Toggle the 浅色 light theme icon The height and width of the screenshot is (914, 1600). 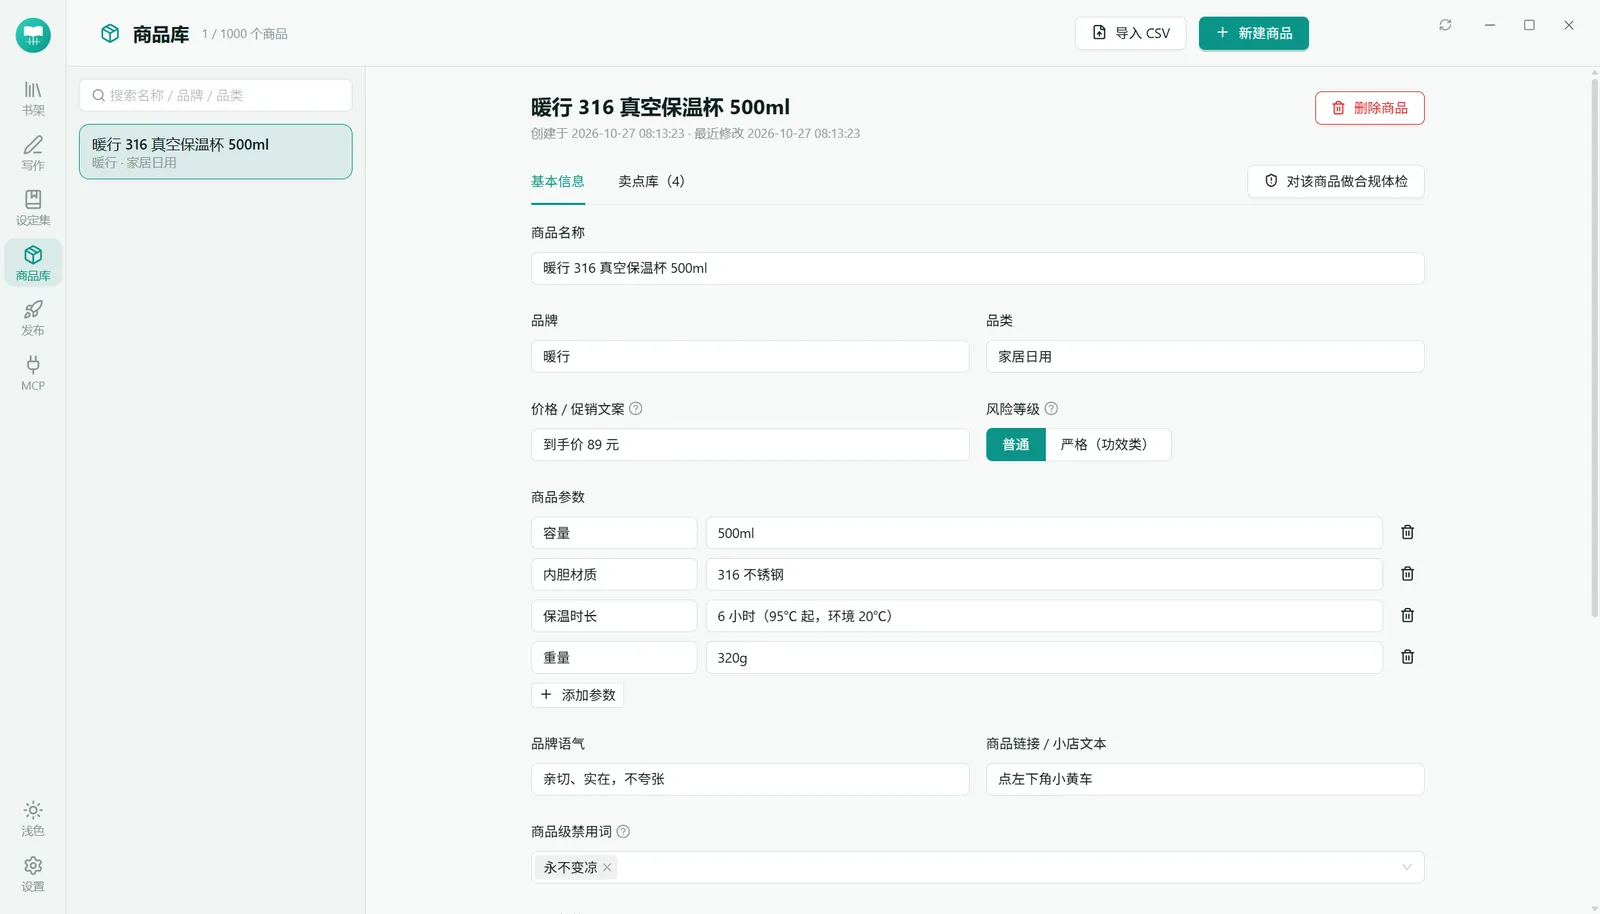point(33,818)
